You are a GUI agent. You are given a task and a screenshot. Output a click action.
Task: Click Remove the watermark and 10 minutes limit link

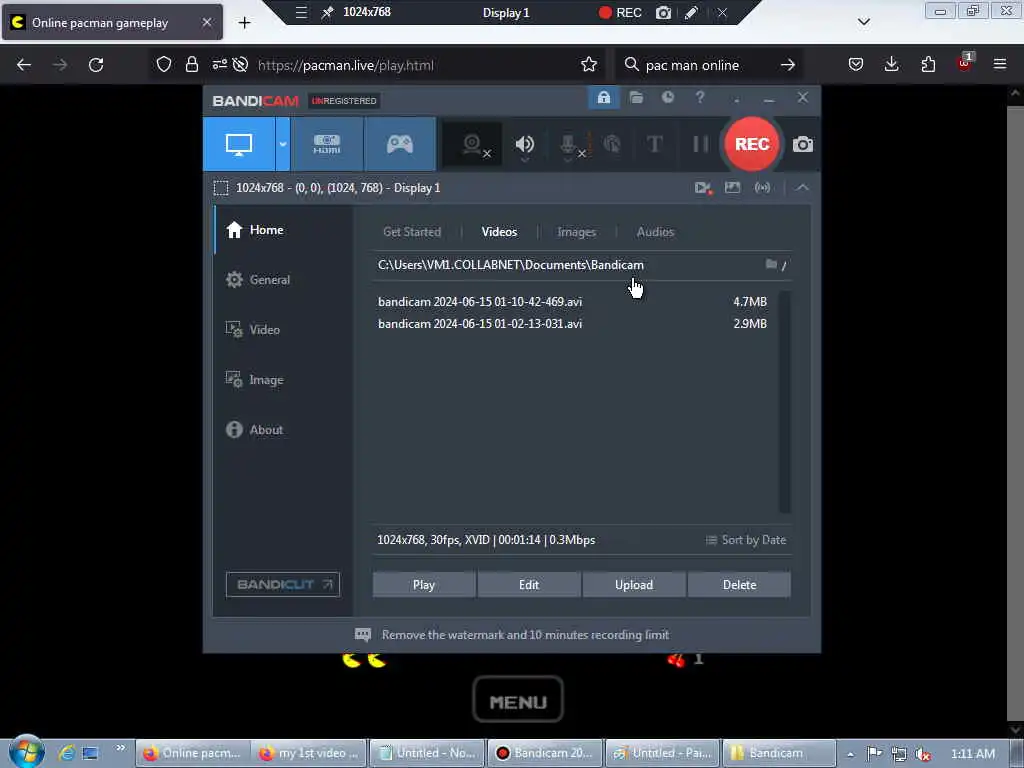(525, 635)
